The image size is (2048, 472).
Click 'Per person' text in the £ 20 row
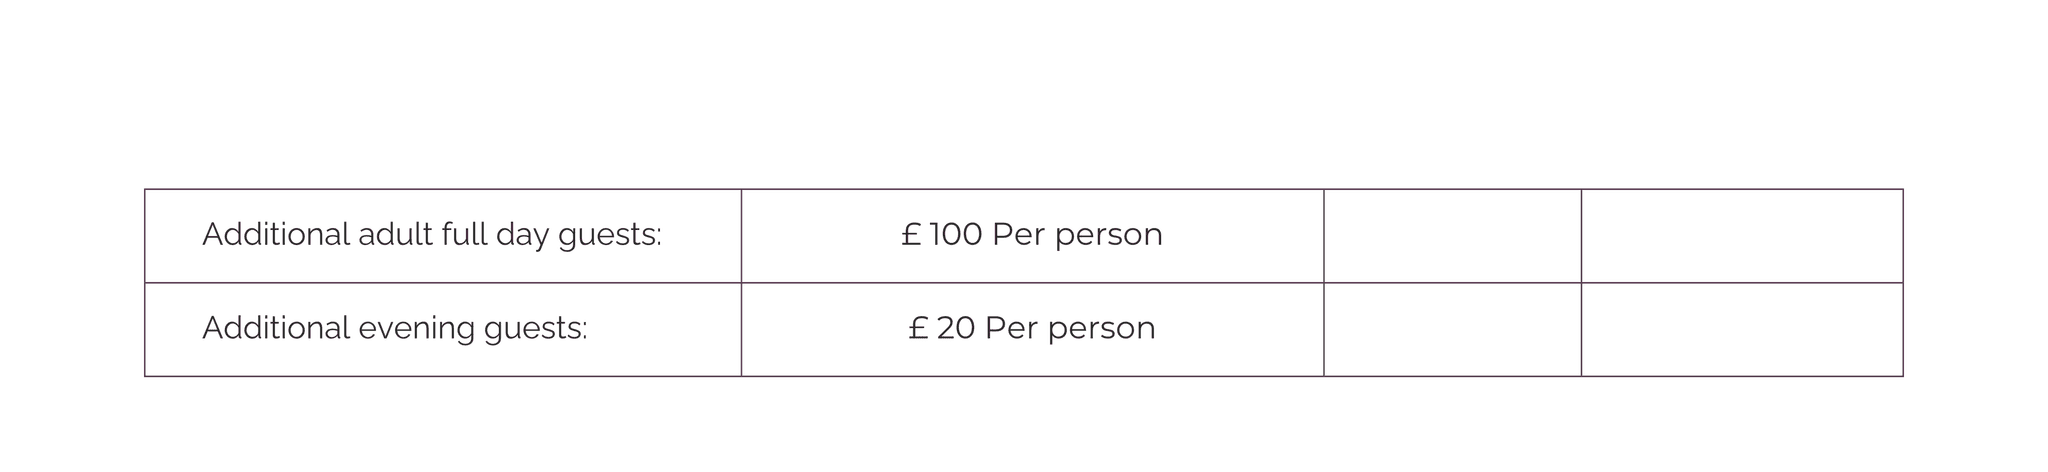(x=1070, y=330)
